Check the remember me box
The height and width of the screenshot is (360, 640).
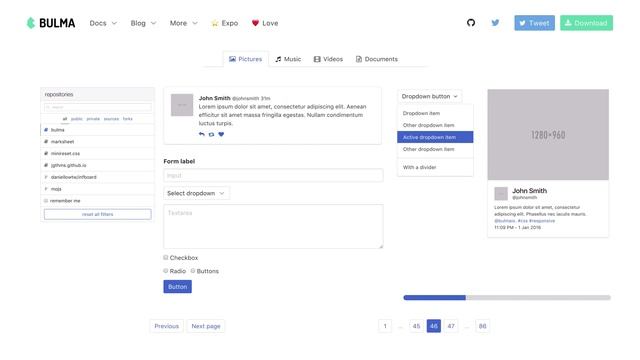pyautogui.click(x=46, y=201)
